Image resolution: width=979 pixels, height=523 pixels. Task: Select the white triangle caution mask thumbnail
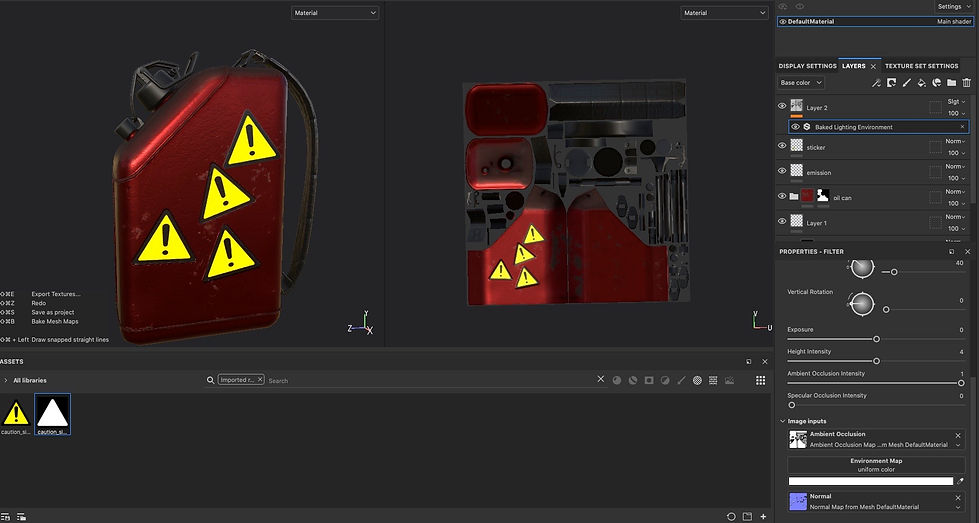[52, 413]
